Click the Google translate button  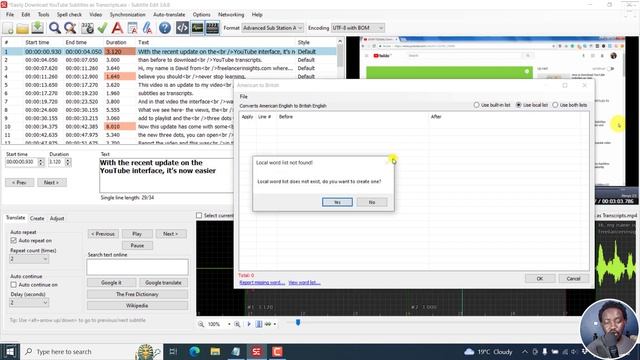[163, 282]
